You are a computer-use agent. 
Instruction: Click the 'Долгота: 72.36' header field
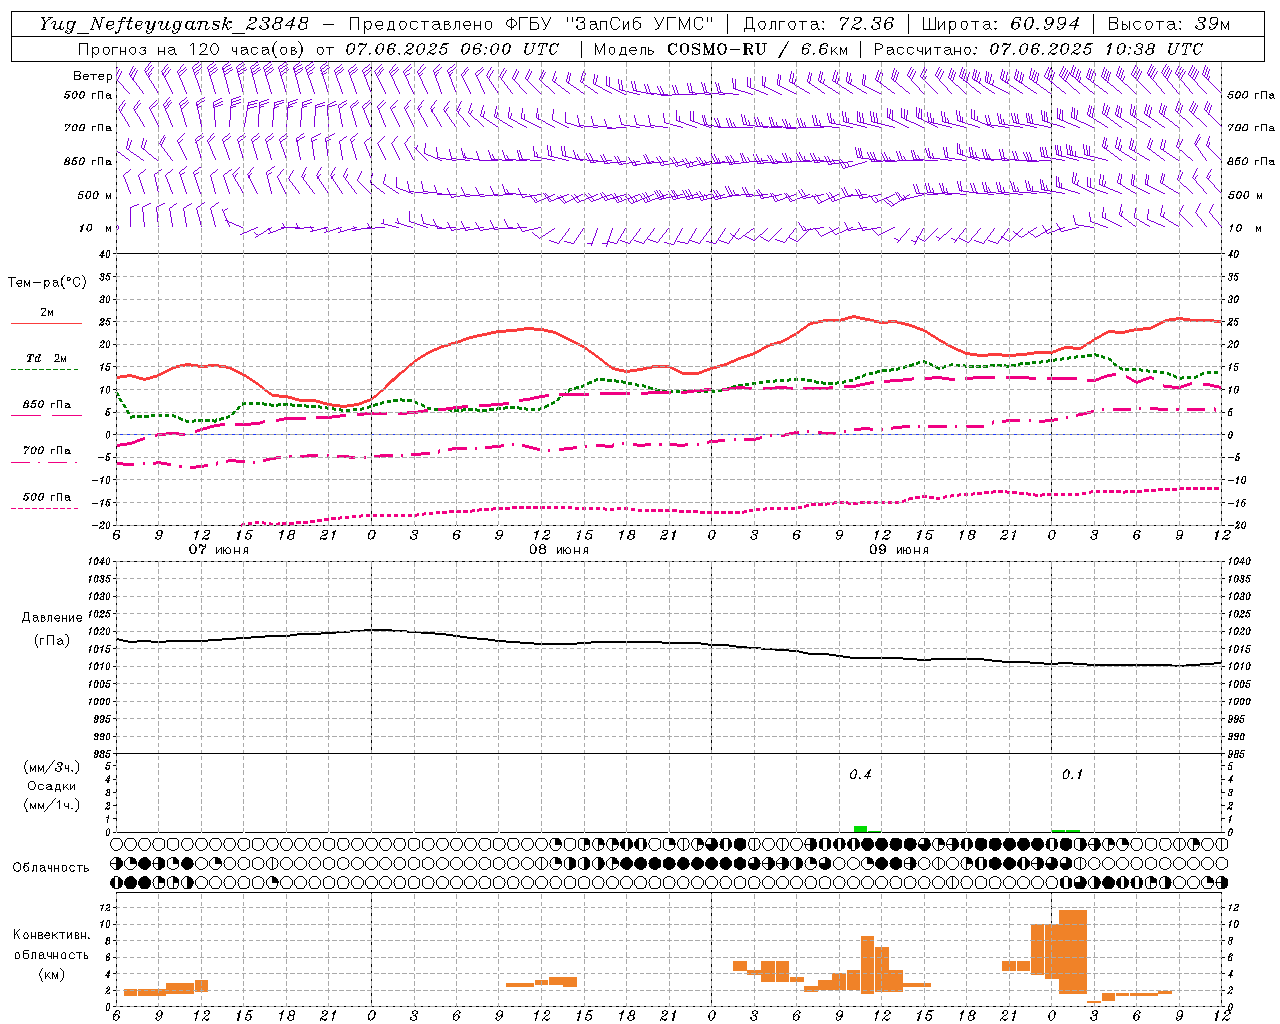pyautogui.click(x=818, y=23)
